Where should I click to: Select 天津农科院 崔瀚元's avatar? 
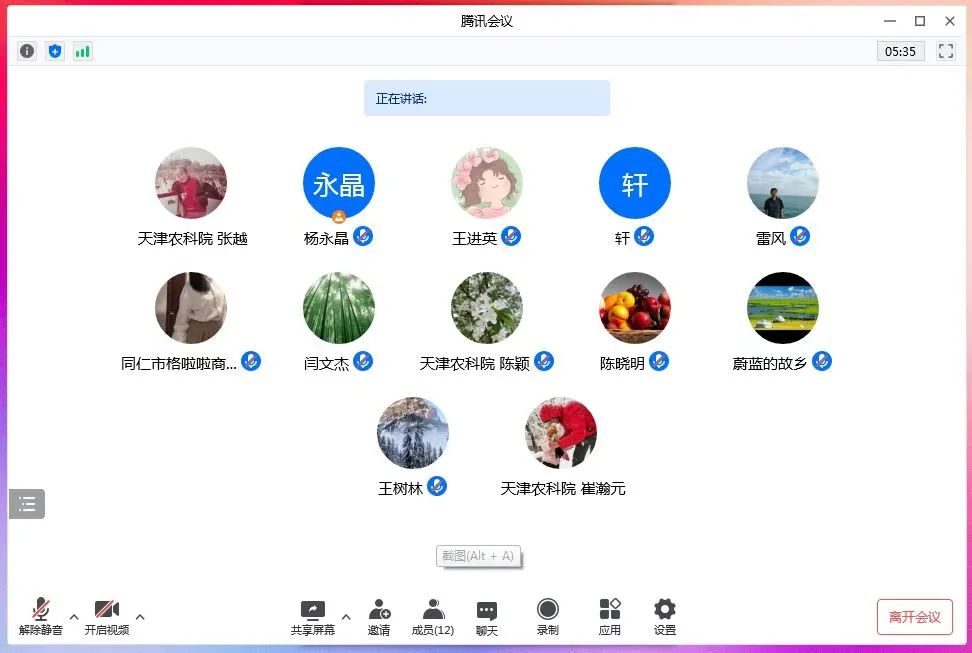(560, 433)
